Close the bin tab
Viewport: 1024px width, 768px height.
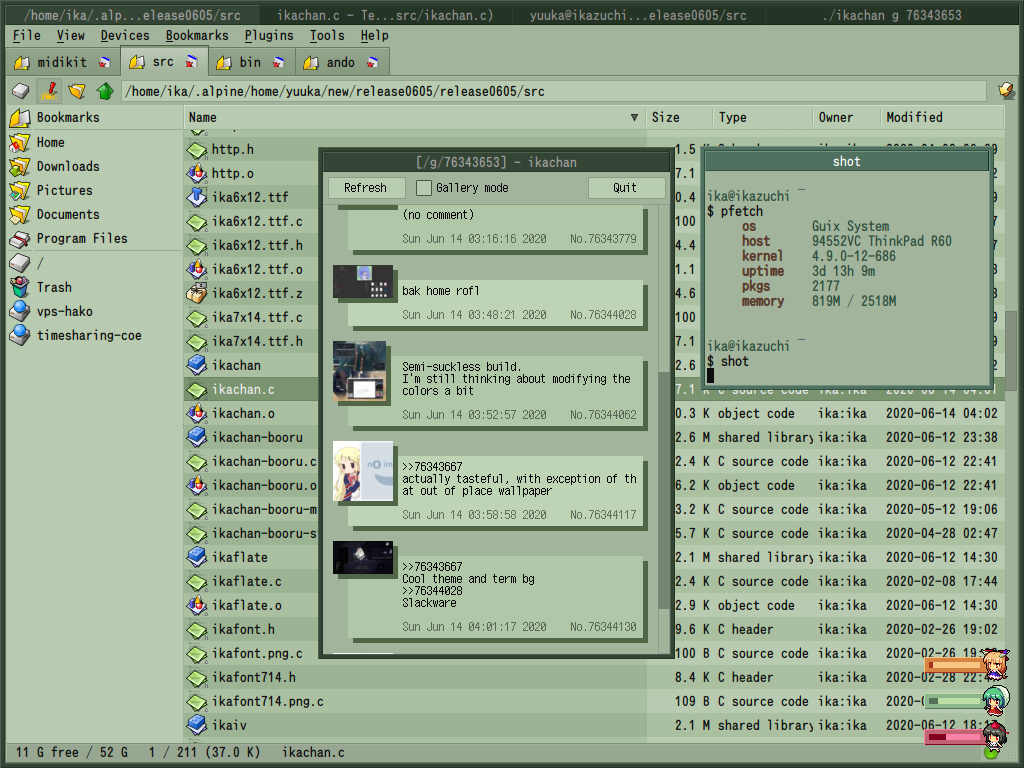279,62
